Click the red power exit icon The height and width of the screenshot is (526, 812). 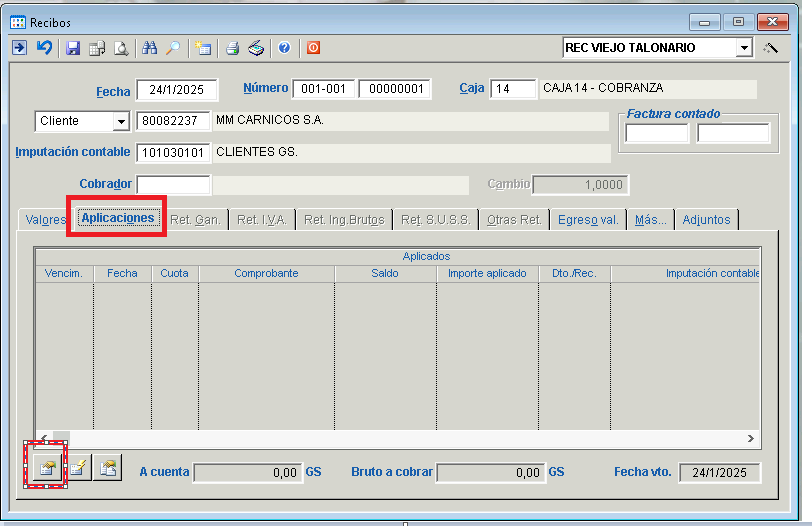coord(313,48)
